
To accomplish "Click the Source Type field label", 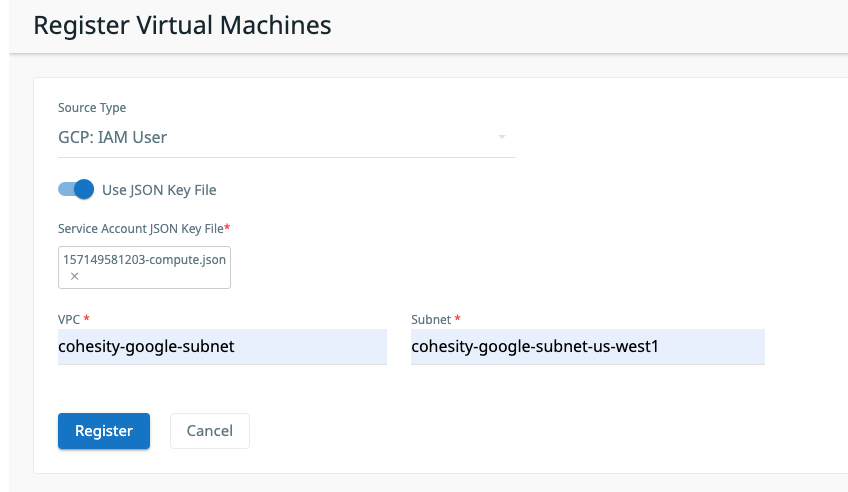I will coord(92,108).
